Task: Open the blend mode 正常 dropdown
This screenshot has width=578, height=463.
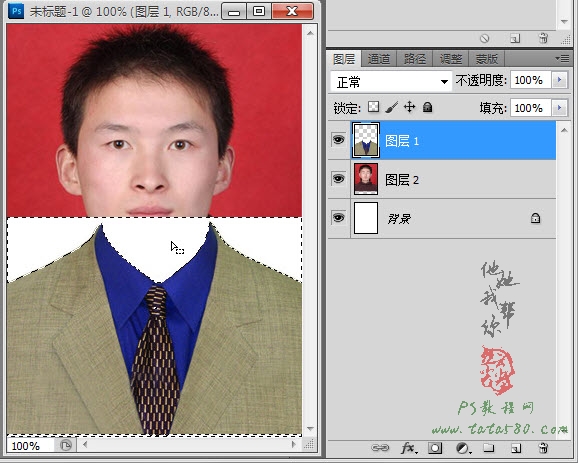Action: click(x=391, y=81)
